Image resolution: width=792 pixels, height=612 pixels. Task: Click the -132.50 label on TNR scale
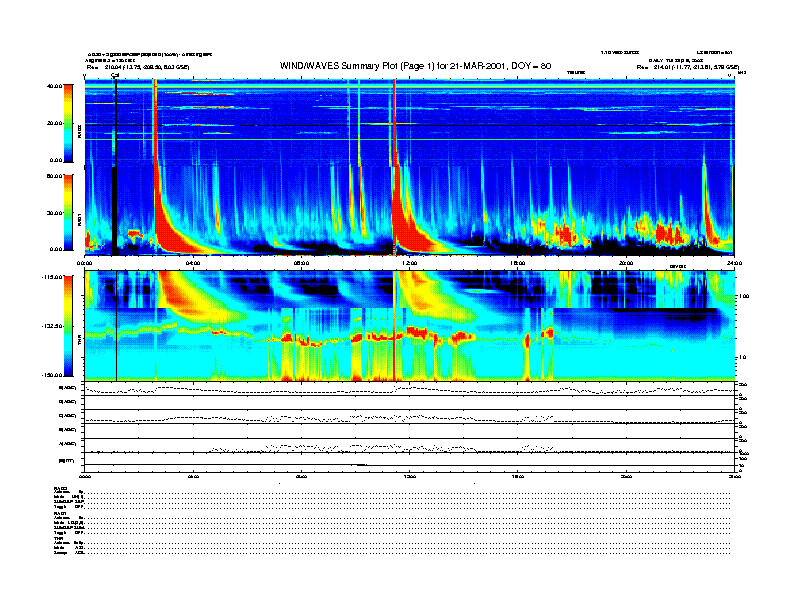point(52,326)
